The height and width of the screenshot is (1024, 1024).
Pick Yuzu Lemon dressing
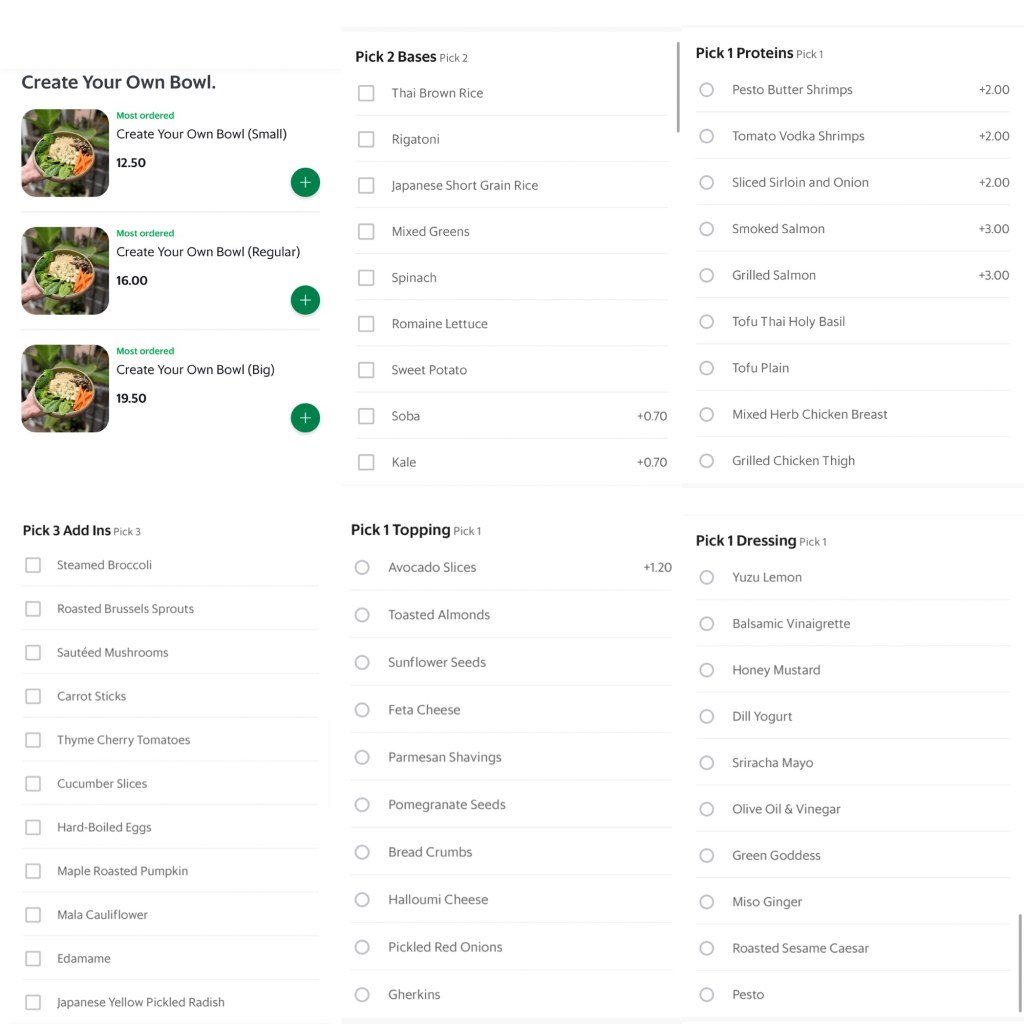707,577
